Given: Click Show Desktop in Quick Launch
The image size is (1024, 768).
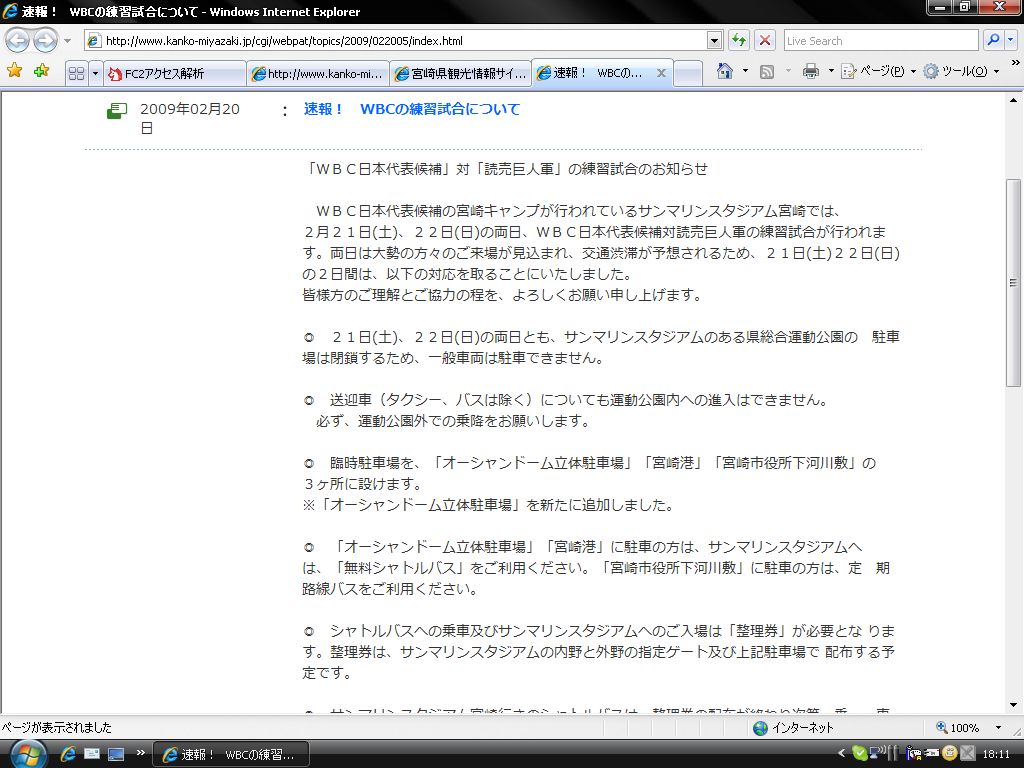Looking at the screenshot, I should [116, 754].
